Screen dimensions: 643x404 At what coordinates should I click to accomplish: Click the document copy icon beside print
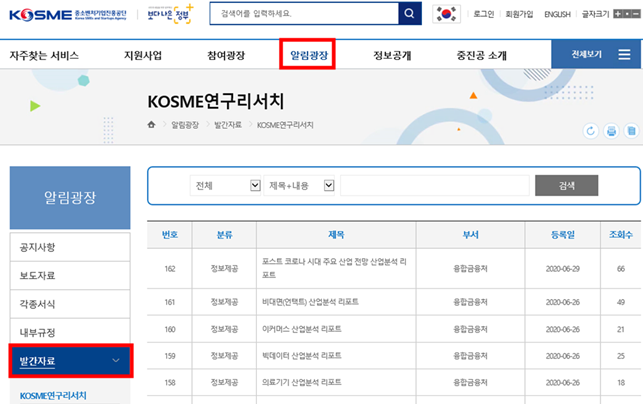click(x=630, y=131)
